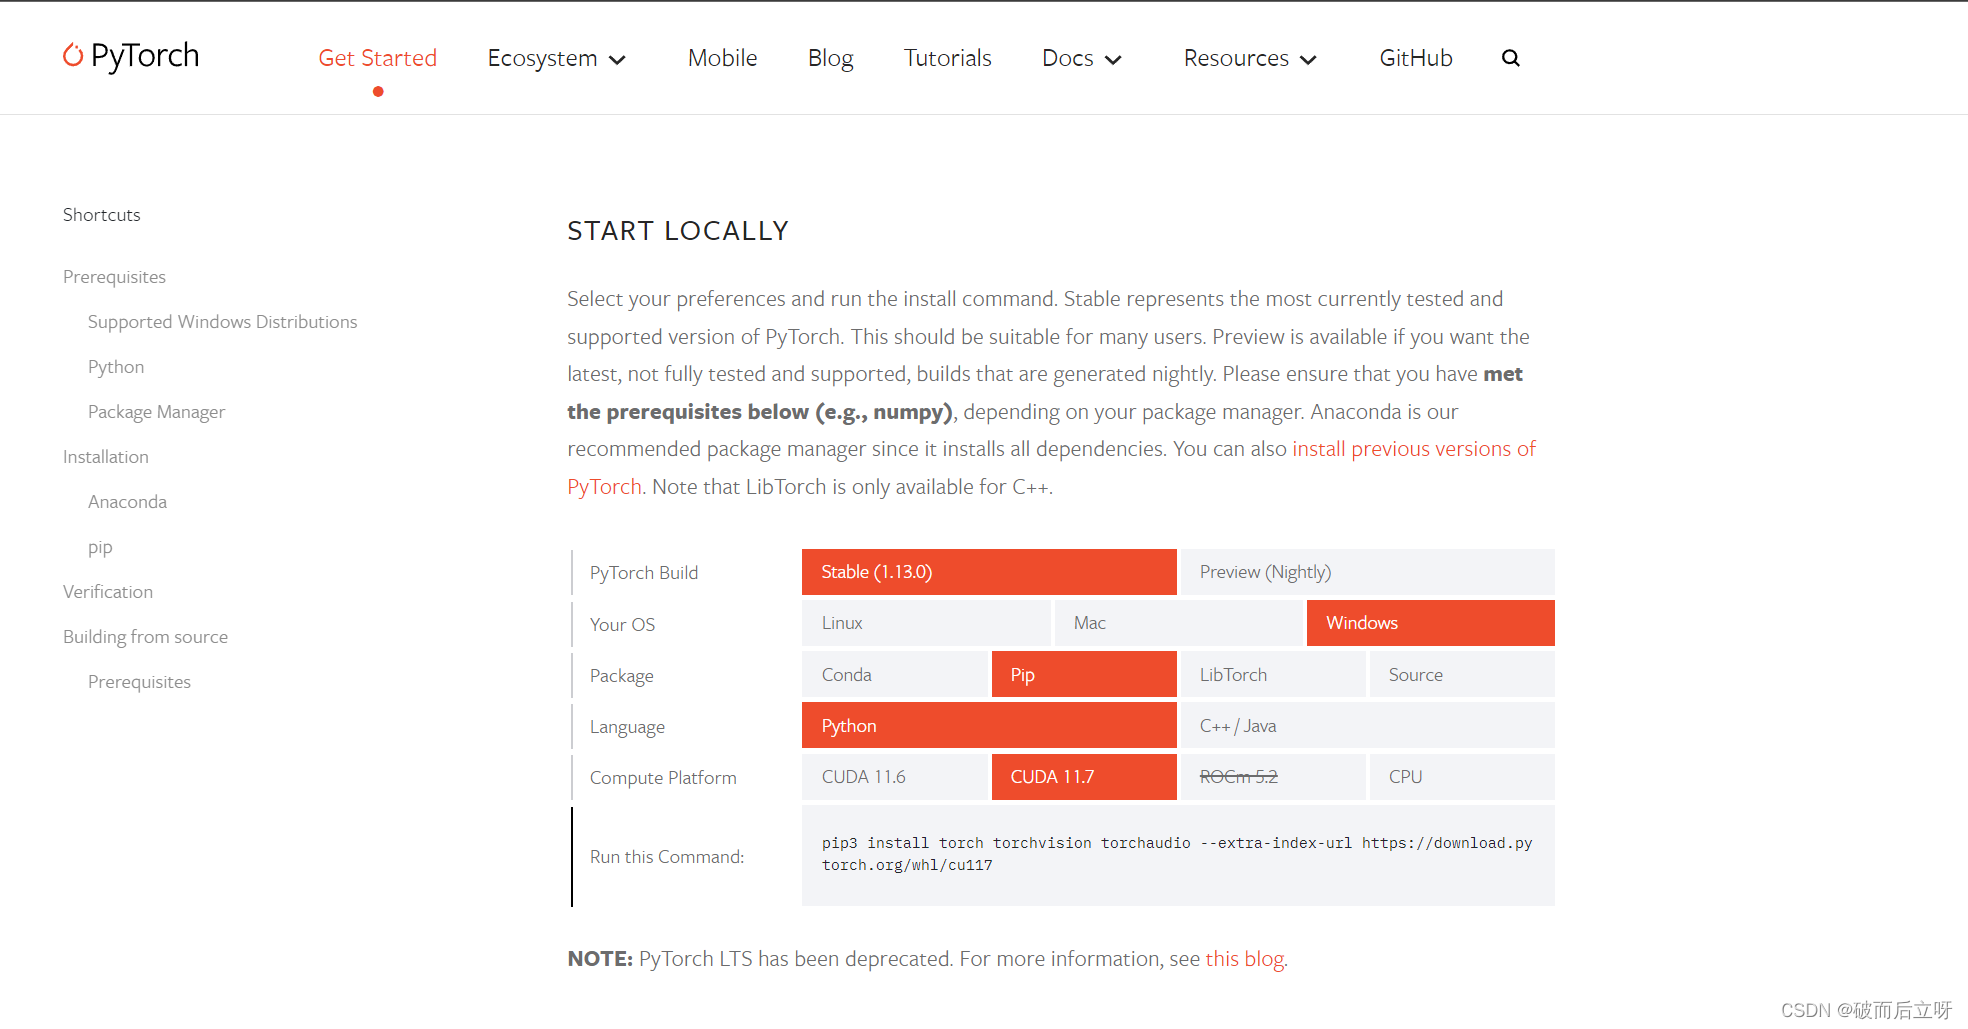This screenshot has width=1968, height=1029.
Task: Follow the install previous versions link
Action: point(1413,449)
